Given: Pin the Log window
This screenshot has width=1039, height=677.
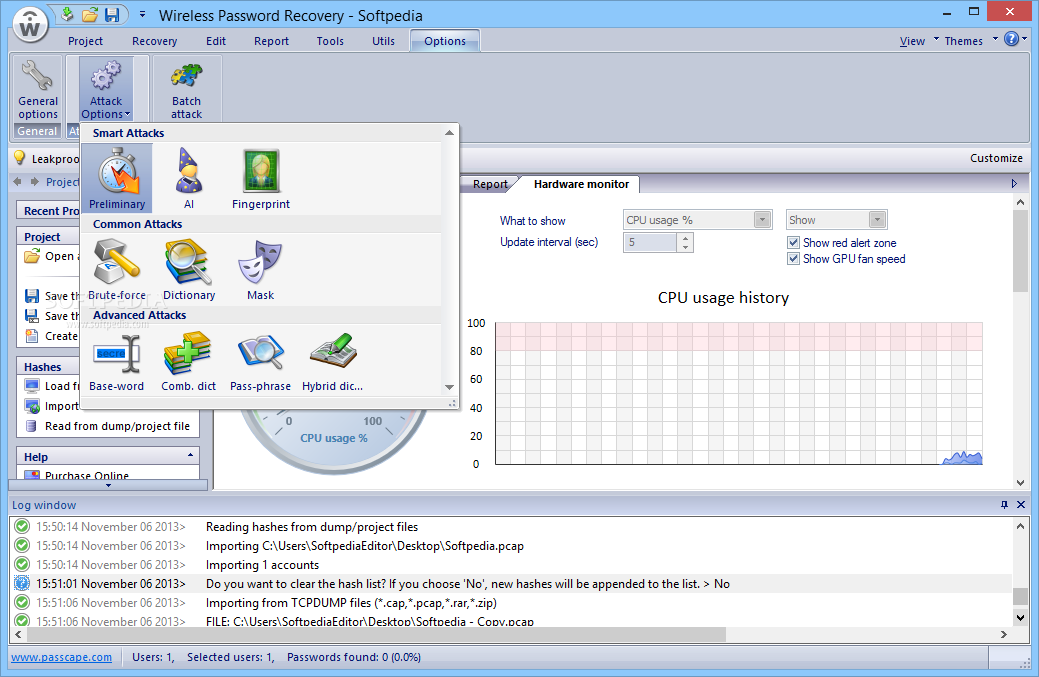Looking at the screenshot, I should pos(1004,505).
